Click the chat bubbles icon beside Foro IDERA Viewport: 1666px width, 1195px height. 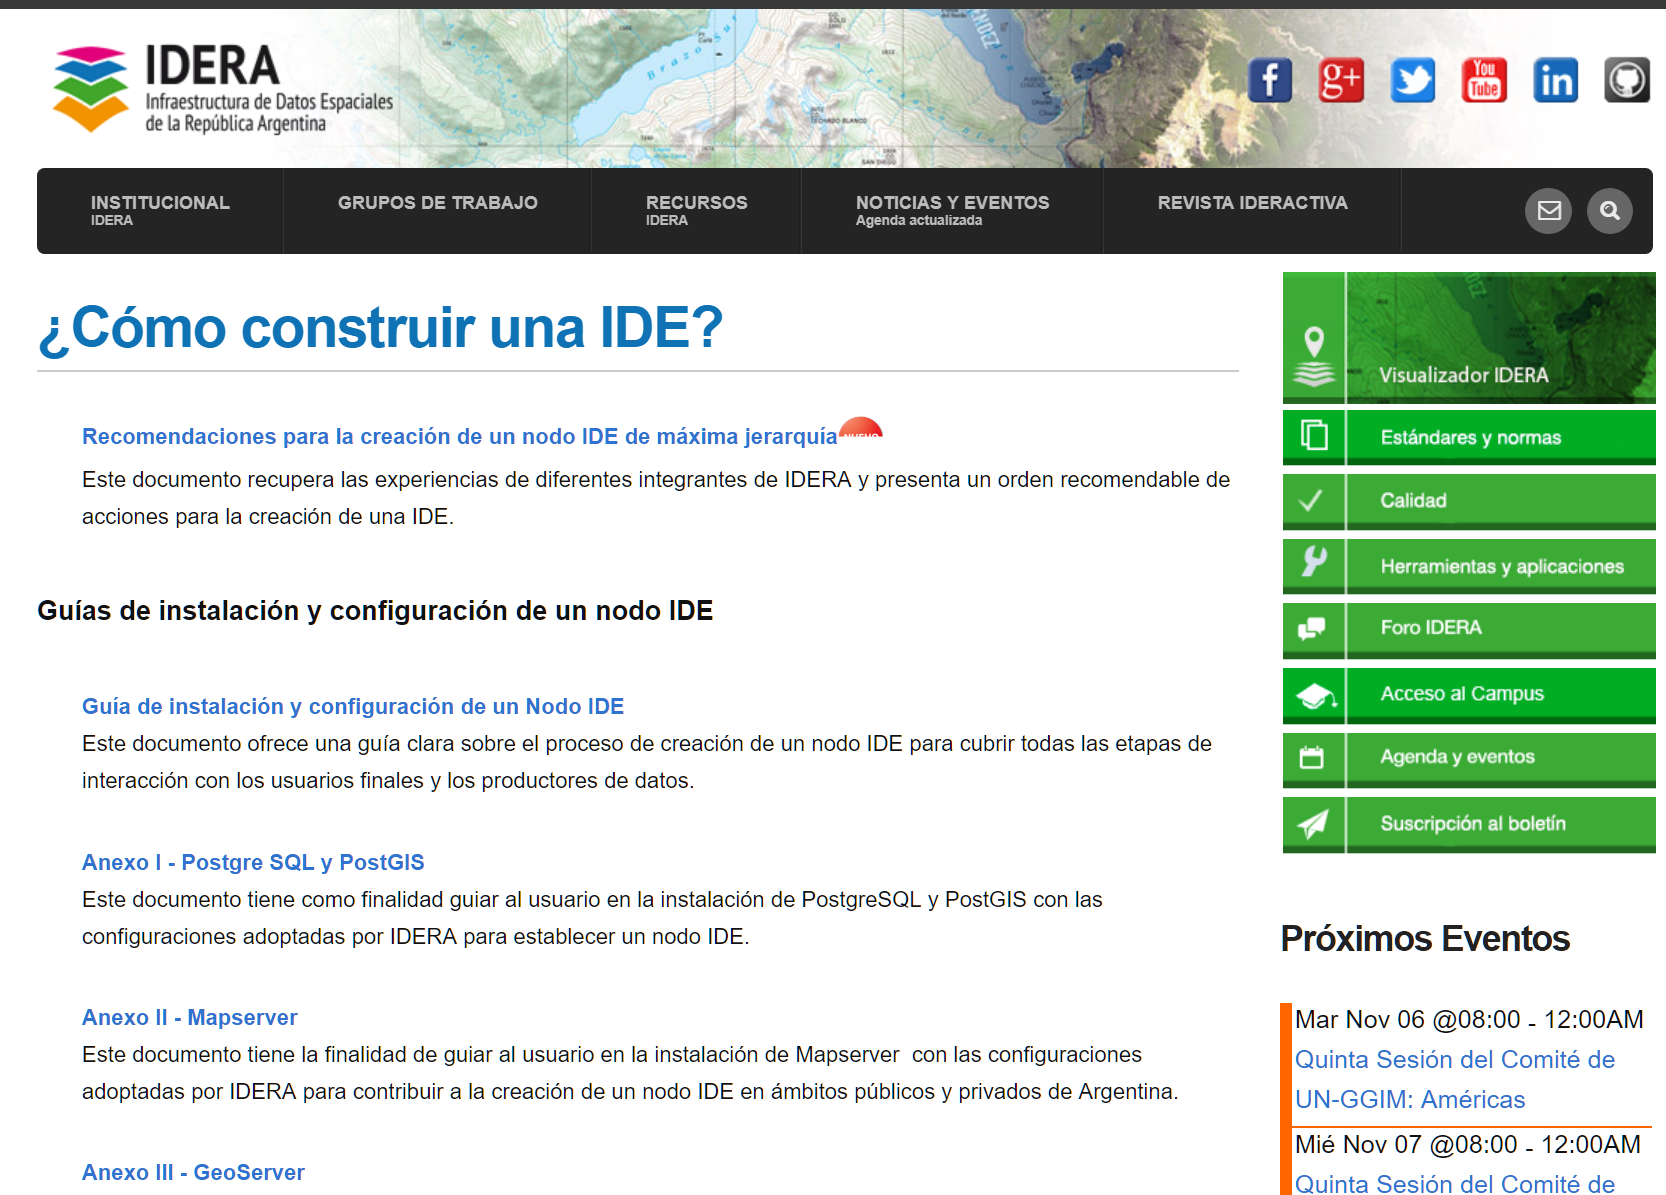pyautogui.click(x=1311, y=628)
